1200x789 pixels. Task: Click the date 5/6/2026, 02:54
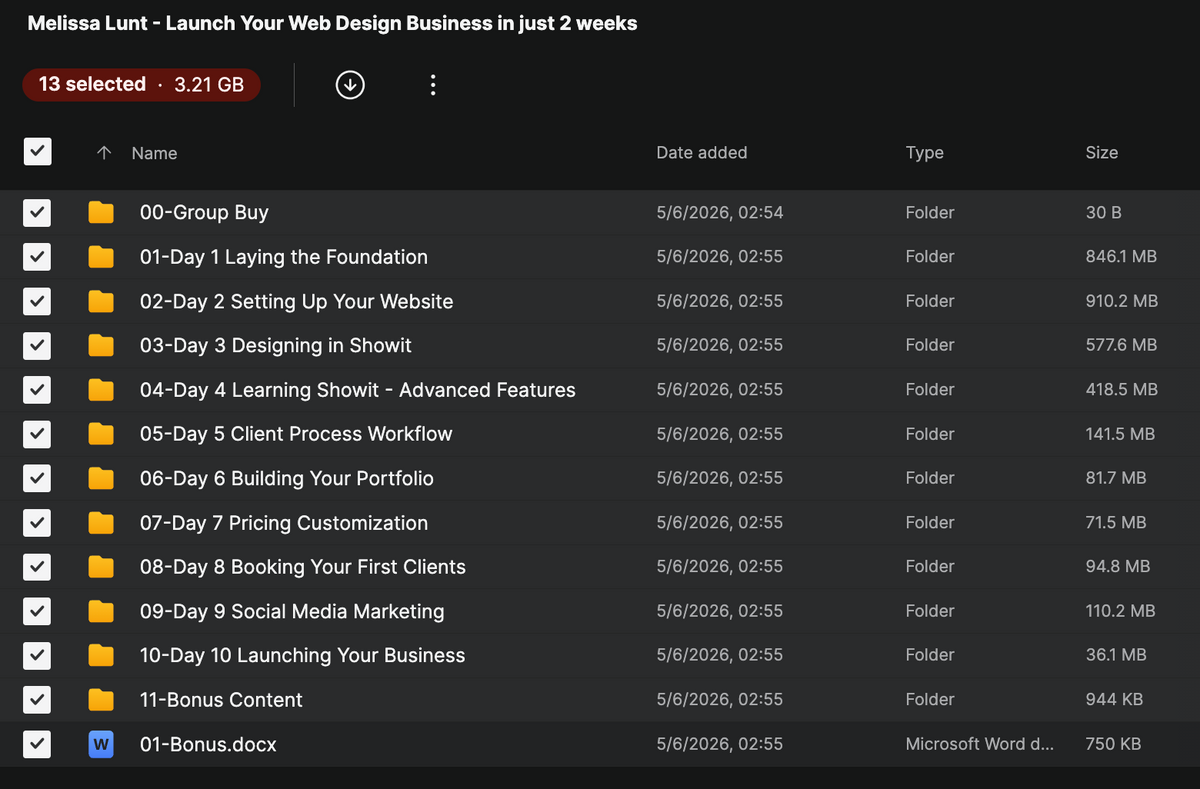click(720, 212)
